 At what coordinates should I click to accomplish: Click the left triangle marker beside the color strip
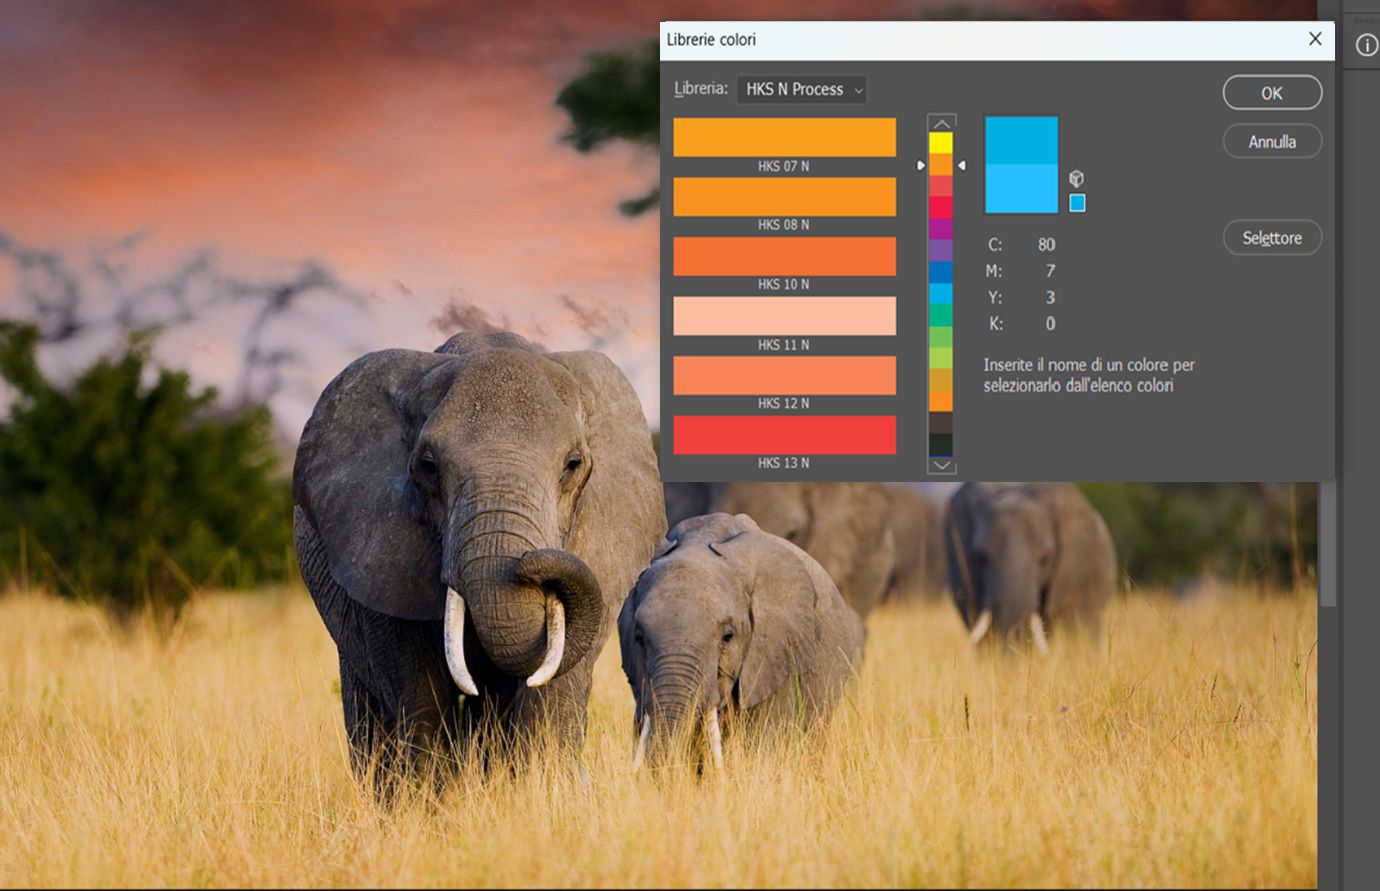pyautogui.click(x=921, y=166)
